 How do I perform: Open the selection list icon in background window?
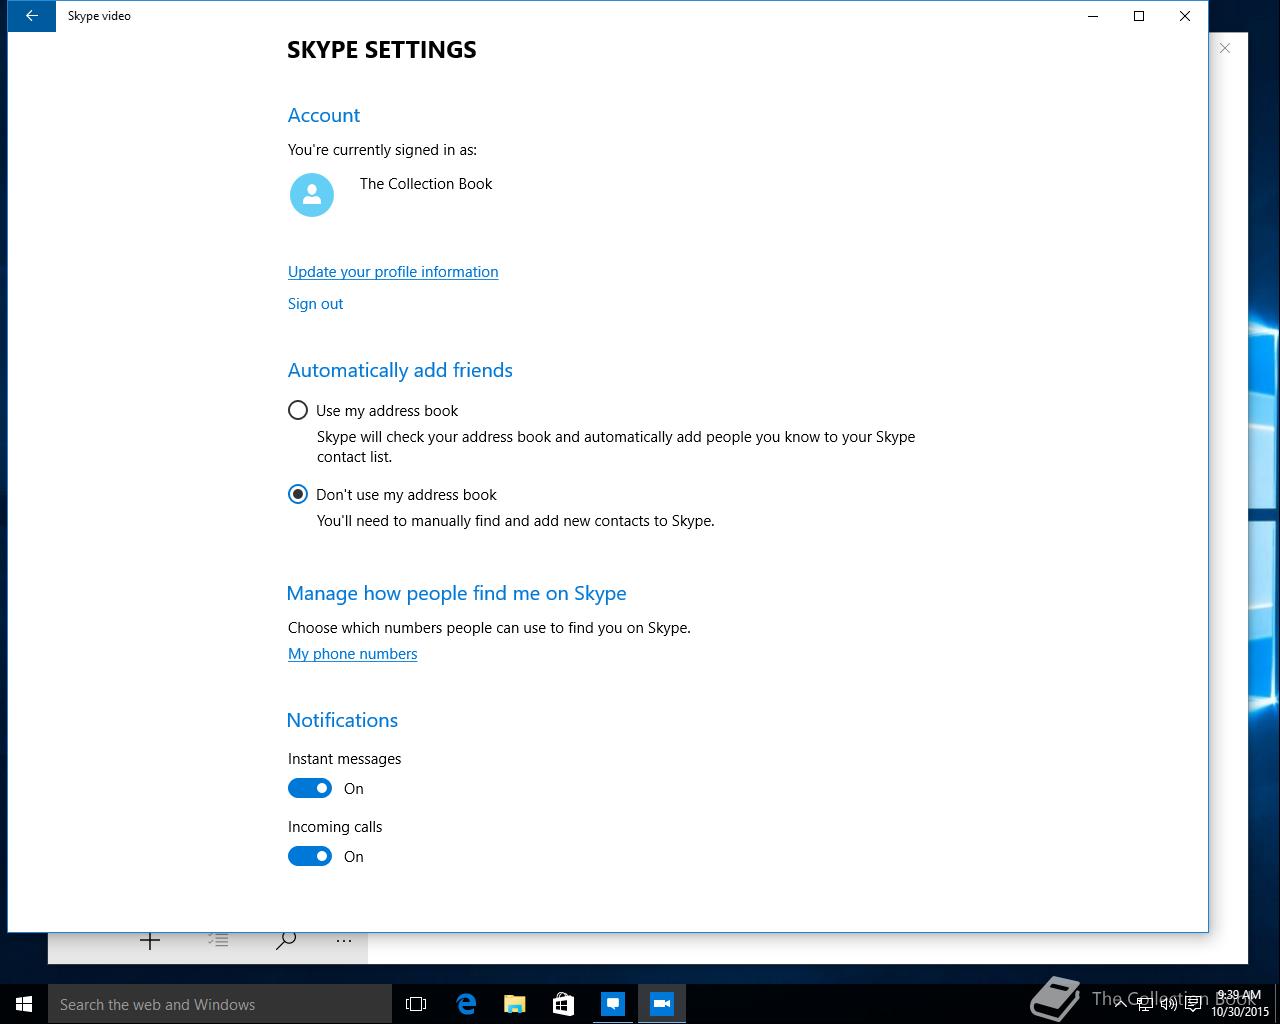coord(218,941)
